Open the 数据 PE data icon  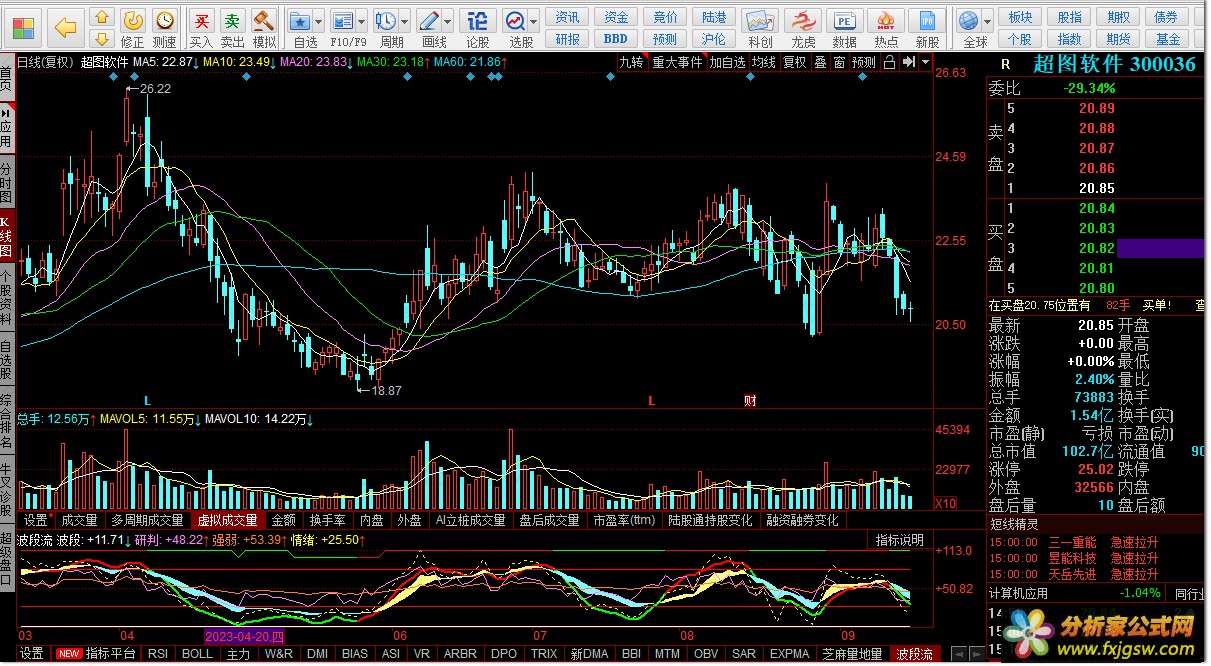(x=845, y=28)
